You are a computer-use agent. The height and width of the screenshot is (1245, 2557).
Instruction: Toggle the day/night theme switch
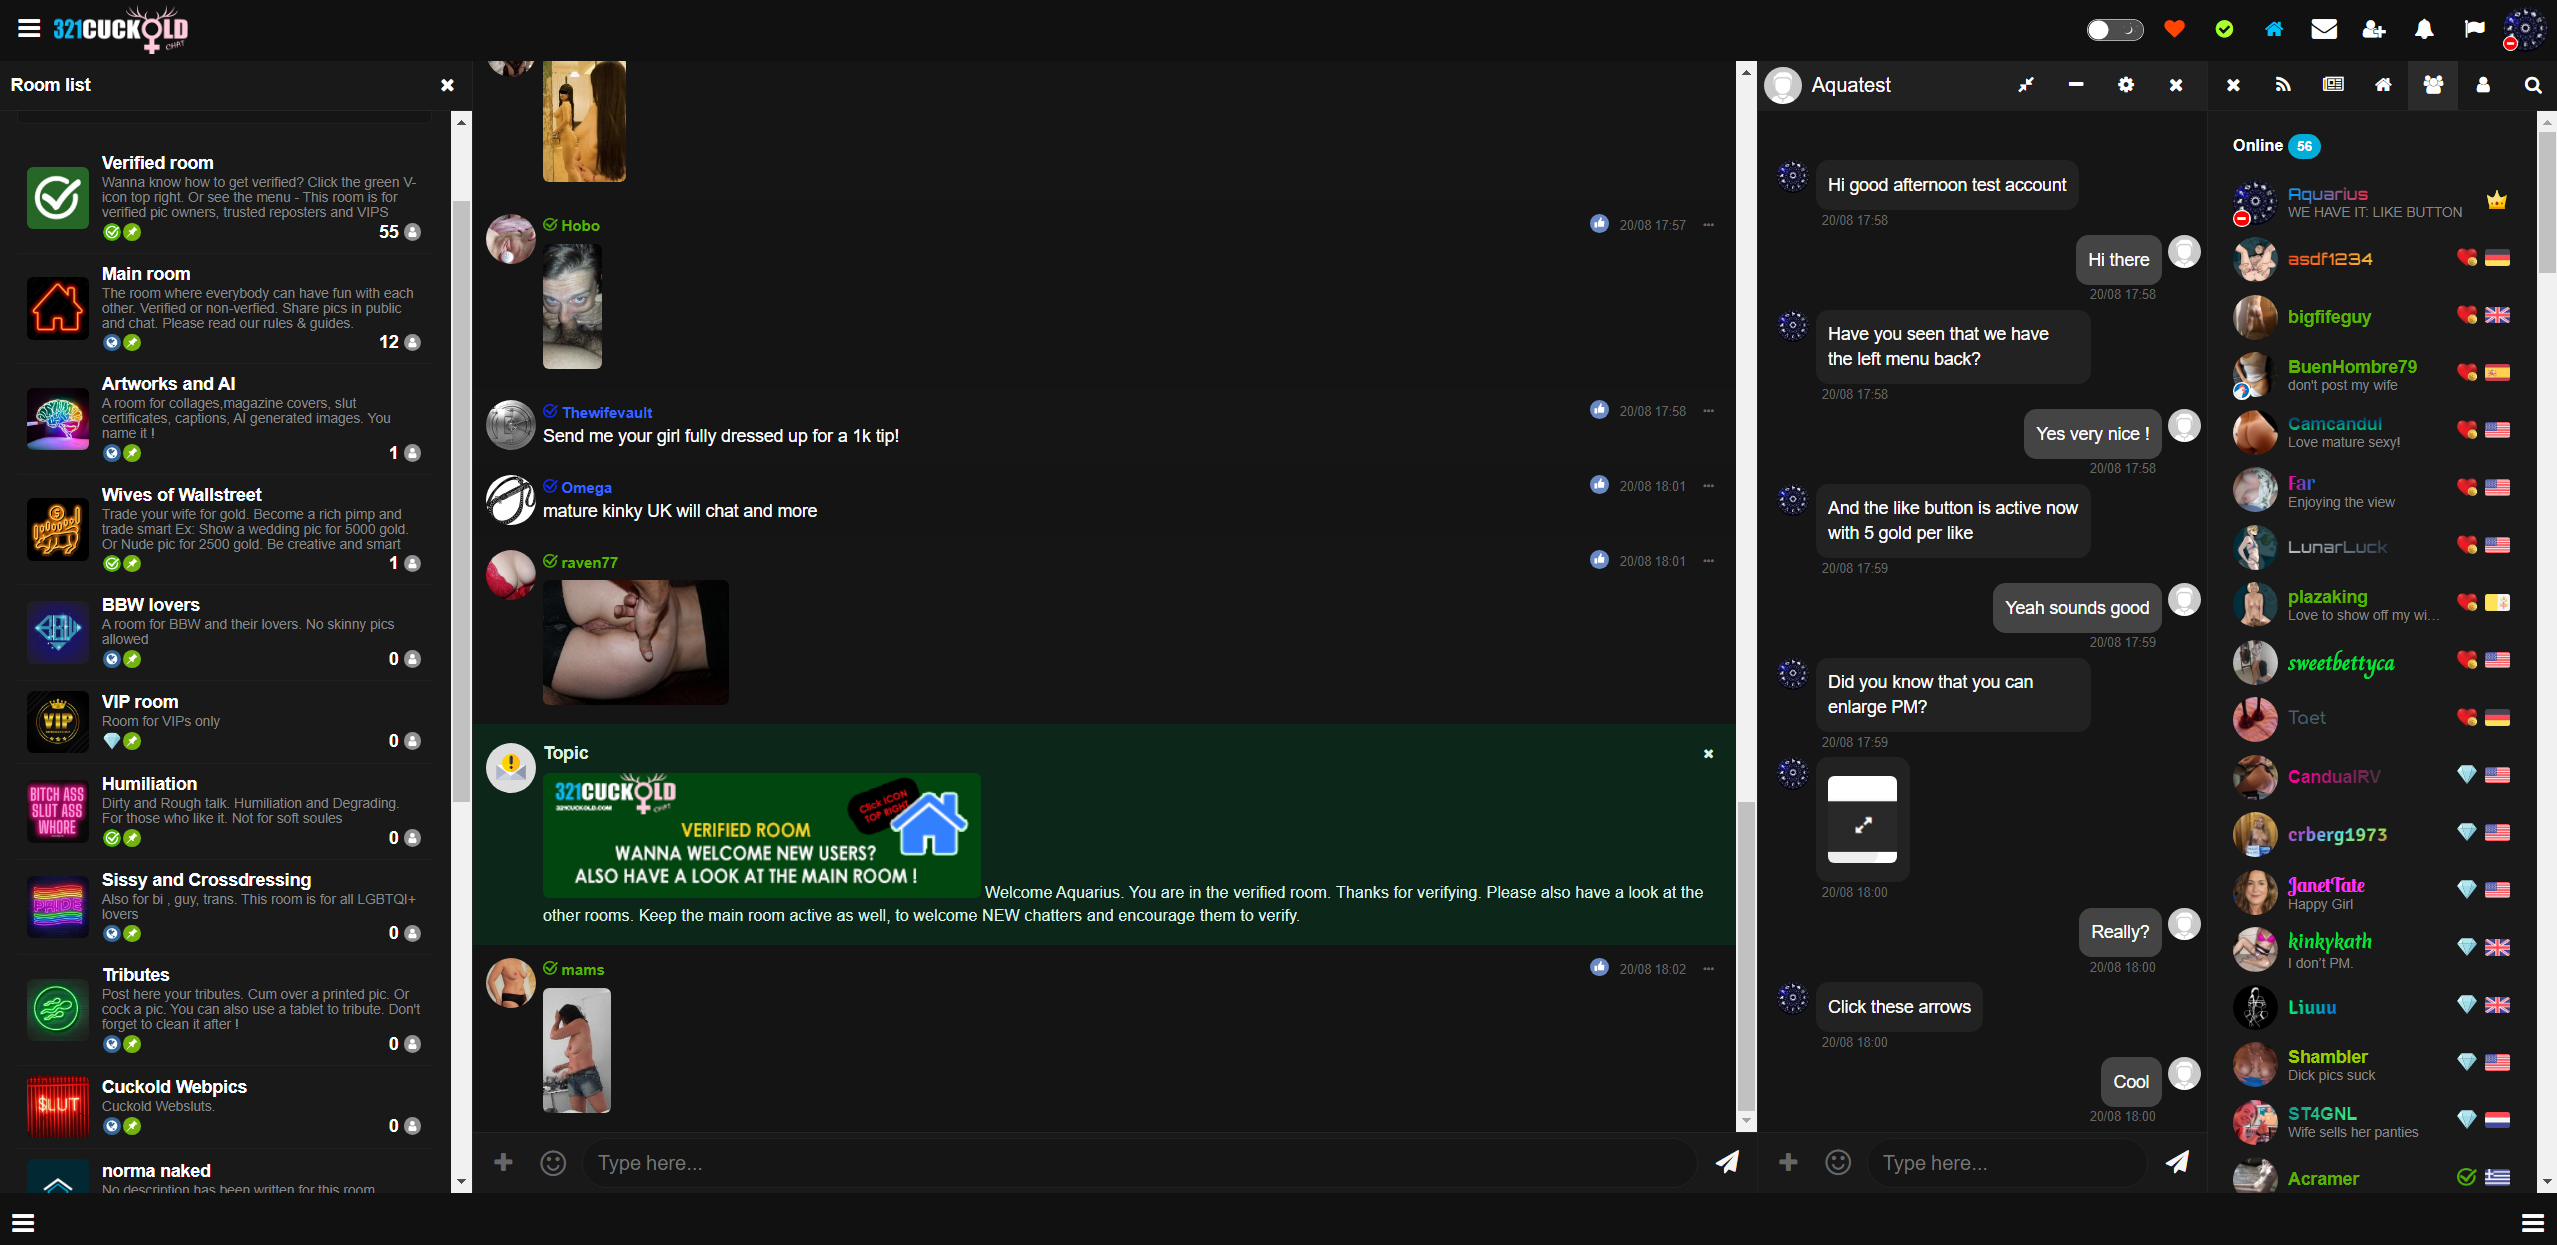coord(2114,29)
